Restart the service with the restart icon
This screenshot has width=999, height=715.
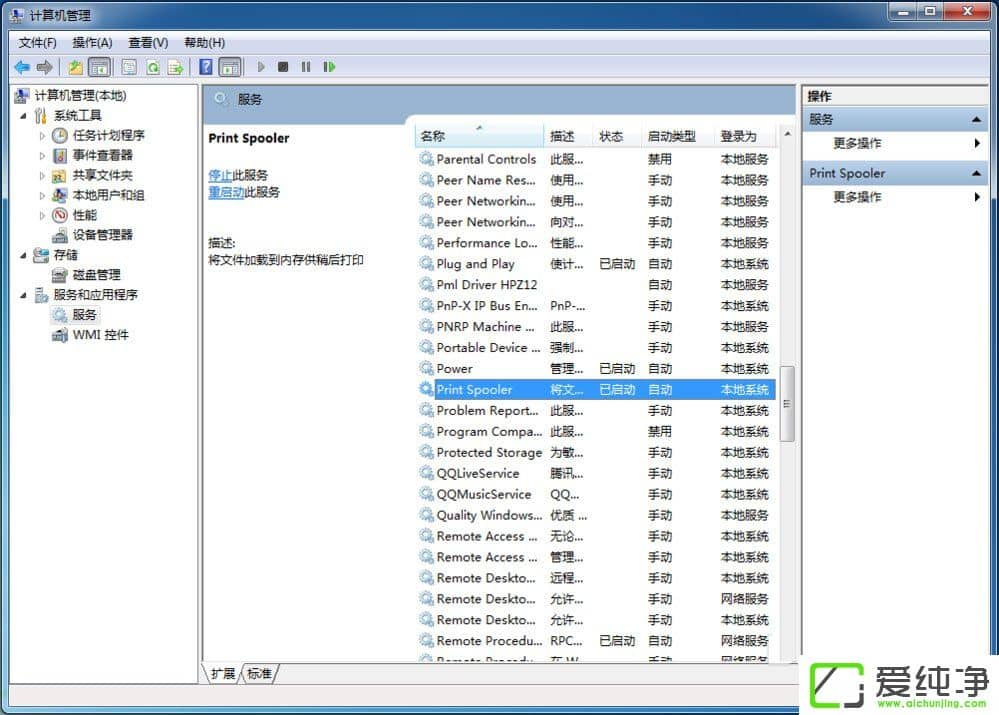point(330,67)
